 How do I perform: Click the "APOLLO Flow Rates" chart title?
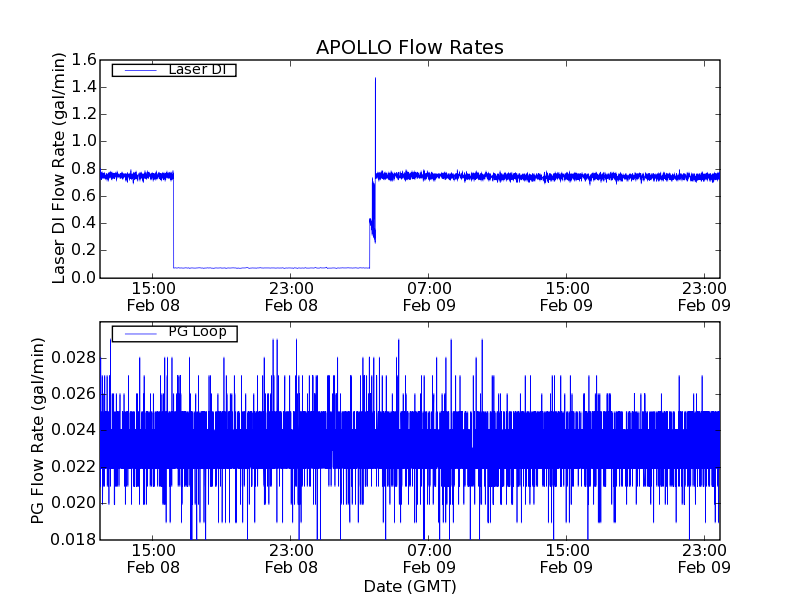click(409, 47)
